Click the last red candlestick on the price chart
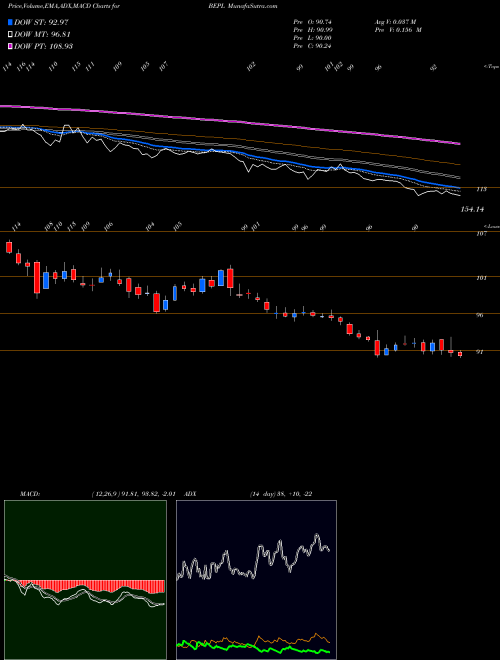The width and height of the screenshot is (500, 660). pos(460,354)
